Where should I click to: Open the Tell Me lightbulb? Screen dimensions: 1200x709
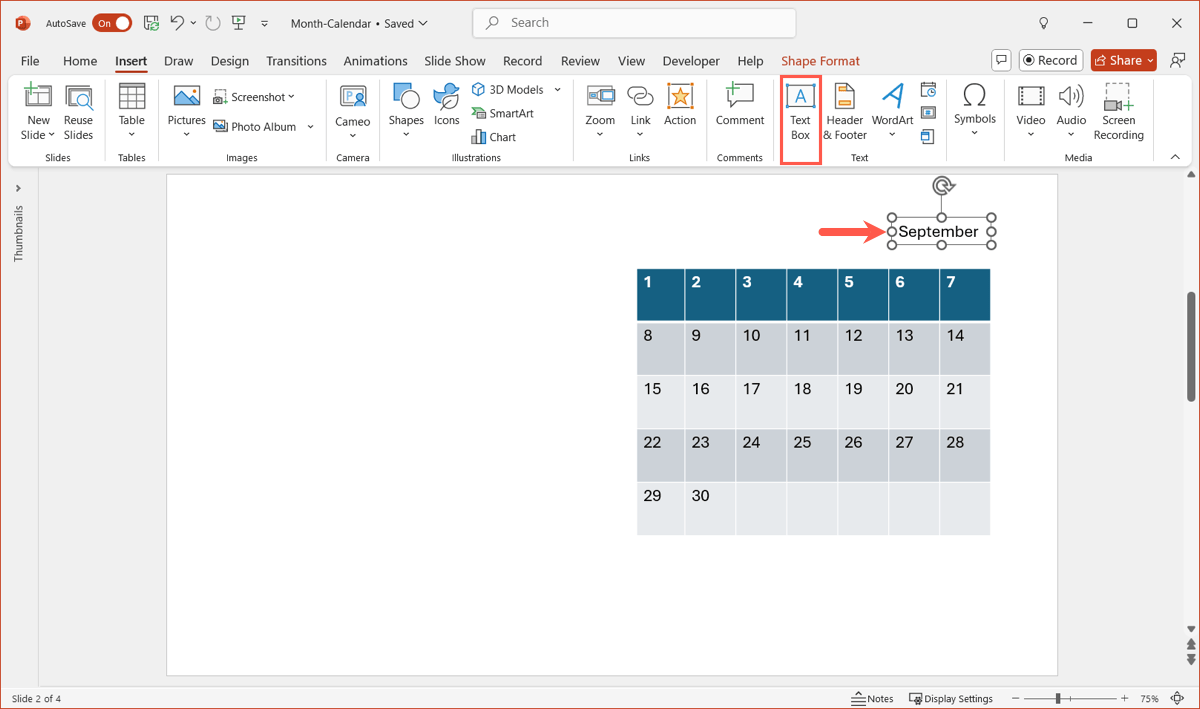point(1044,22)
